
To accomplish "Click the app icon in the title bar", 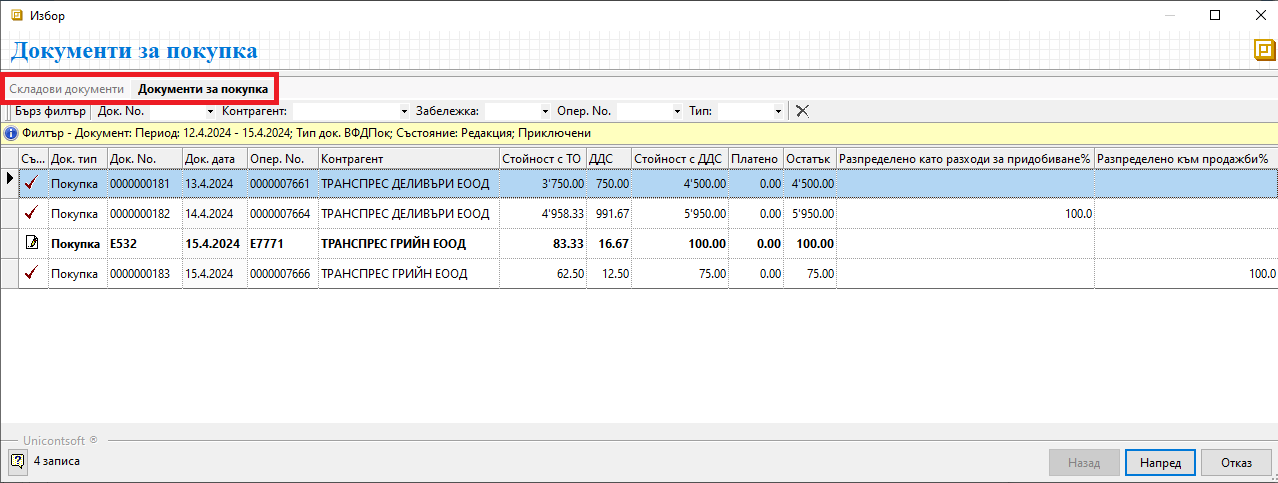I will [16, 15].
